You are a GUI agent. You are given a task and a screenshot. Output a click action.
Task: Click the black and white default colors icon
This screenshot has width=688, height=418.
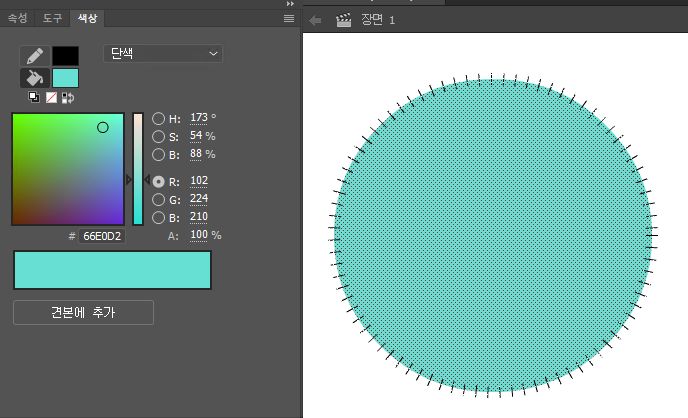[x=33, y=97]
